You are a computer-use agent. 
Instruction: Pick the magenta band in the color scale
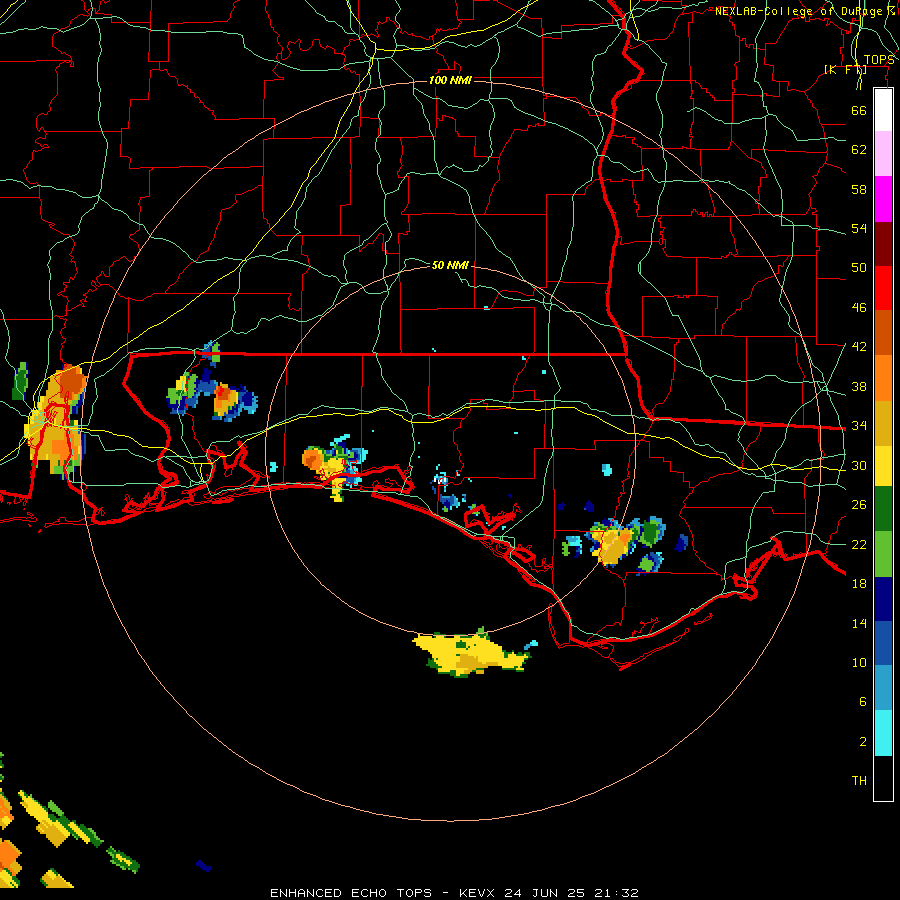(x=883, y=199)
